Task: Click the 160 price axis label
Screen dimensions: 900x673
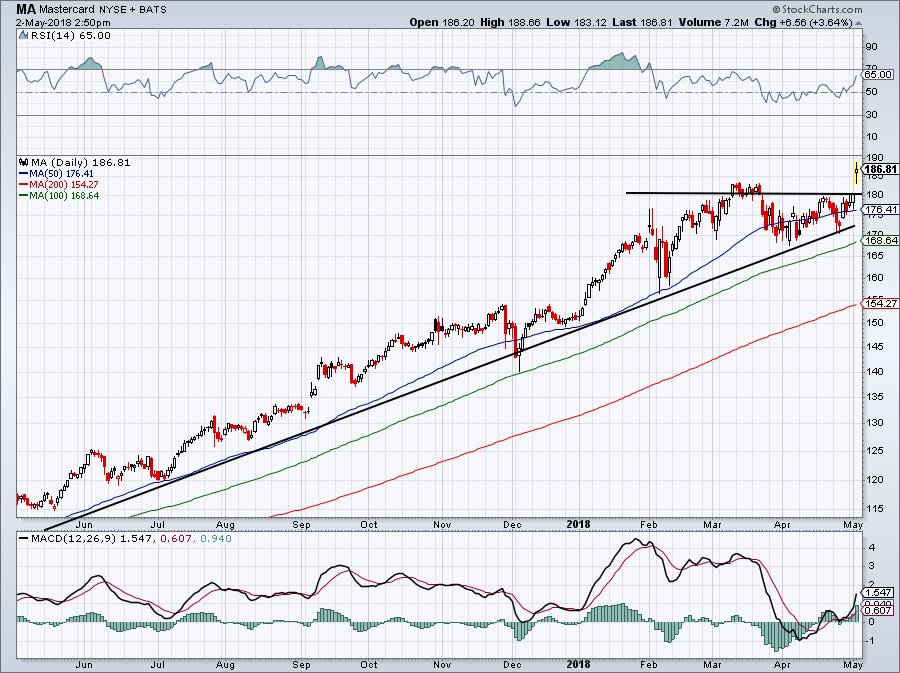Action: (875, 278)
